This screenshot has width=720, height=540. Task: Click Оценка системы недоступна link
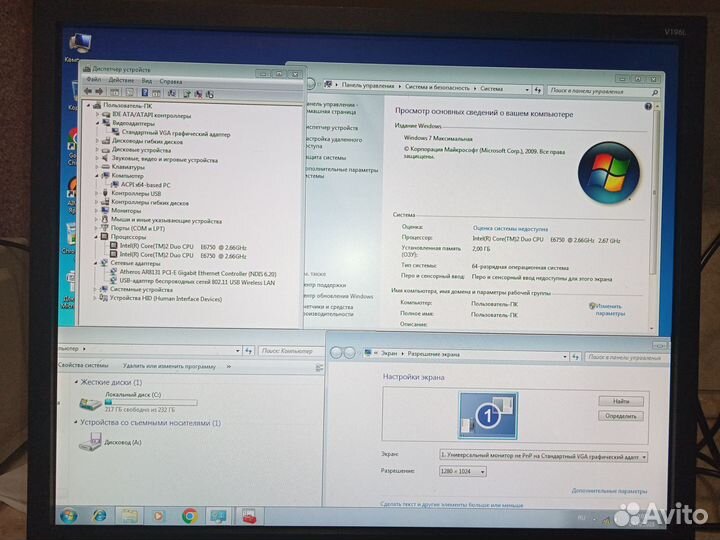click(510, 228)
